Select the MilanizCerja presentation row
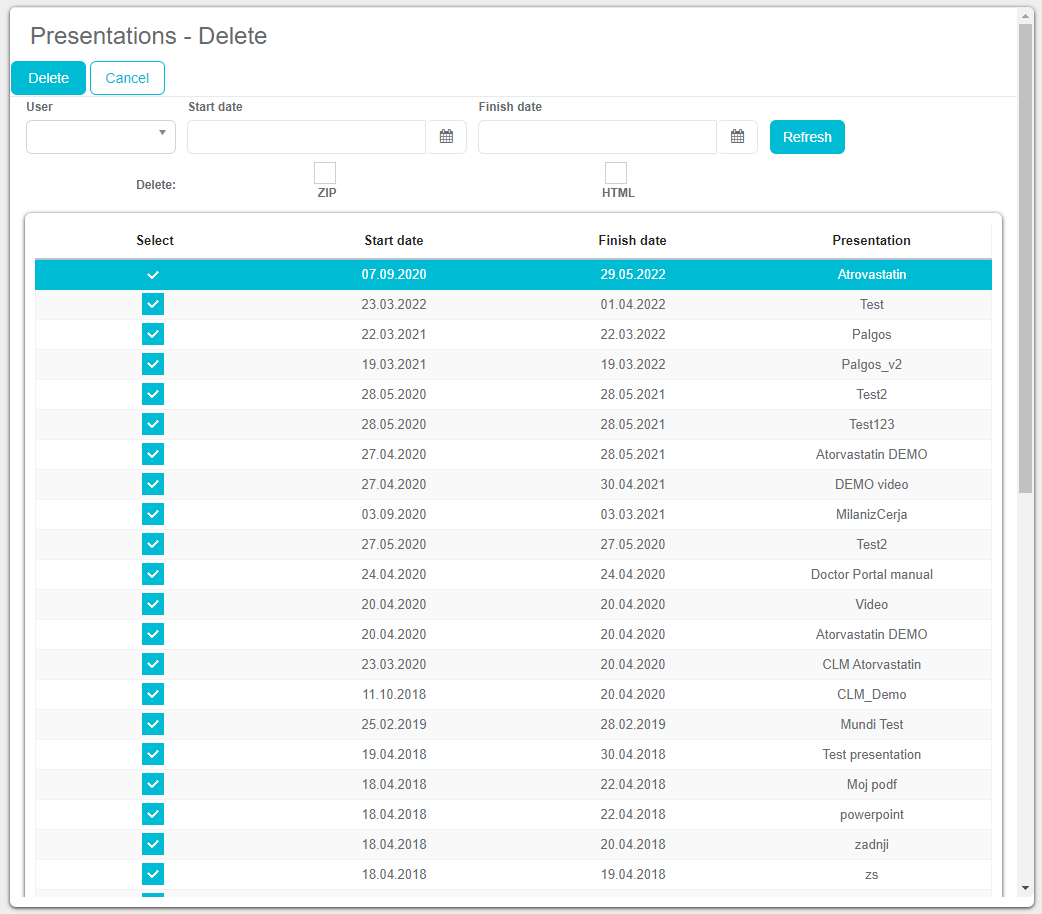1042x914 pixels. 871,514
